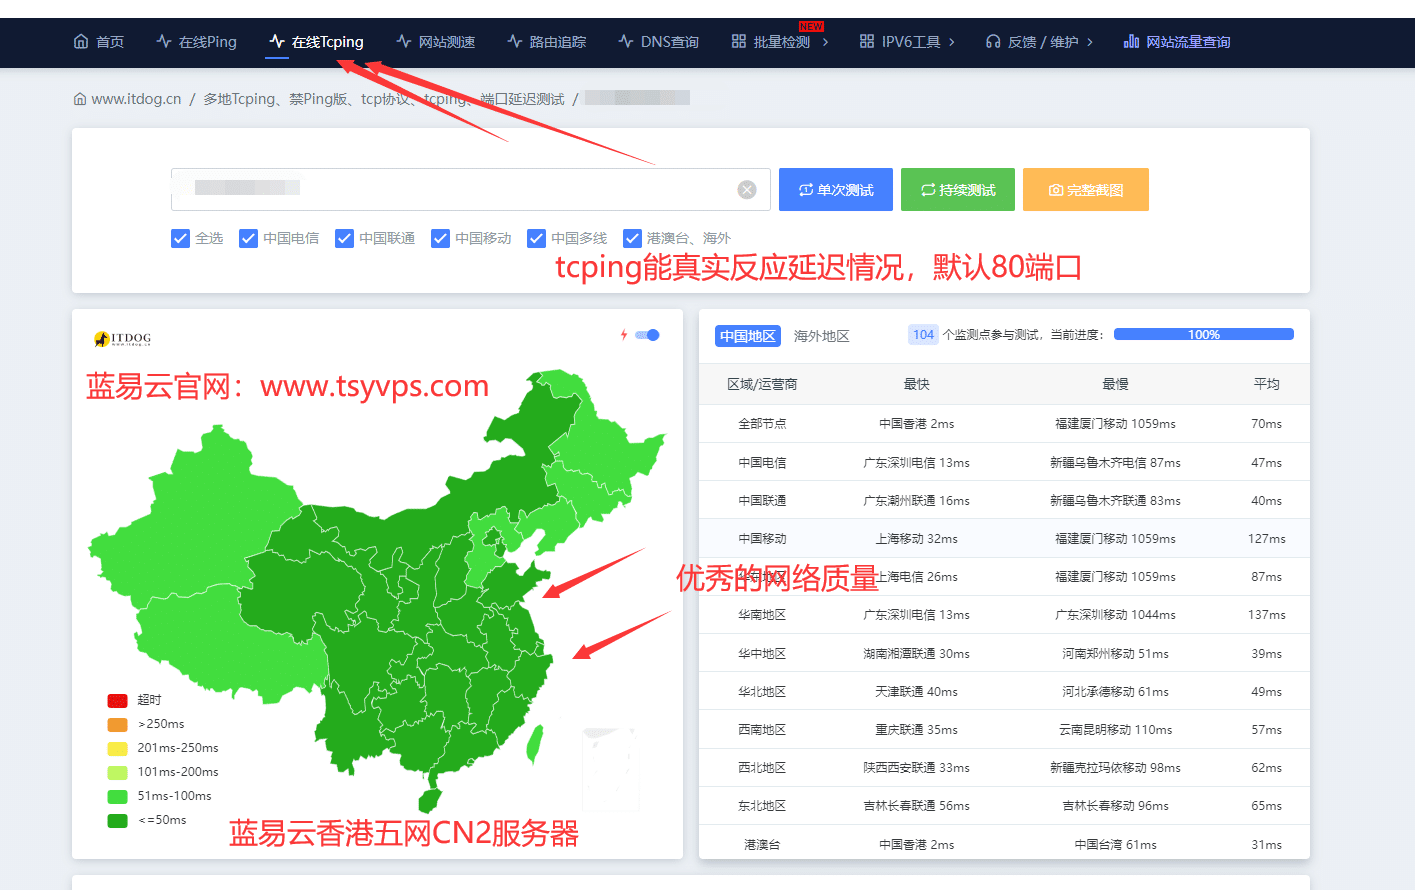
Task: Switch off the map lightning toggle
Action: [648, 335]
